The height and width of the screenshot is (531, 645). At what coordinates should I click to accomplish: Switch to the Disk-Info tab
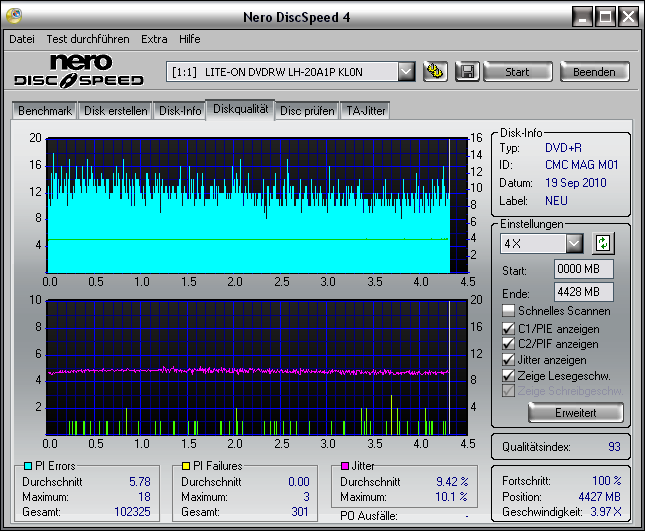(x=180, y=111)
